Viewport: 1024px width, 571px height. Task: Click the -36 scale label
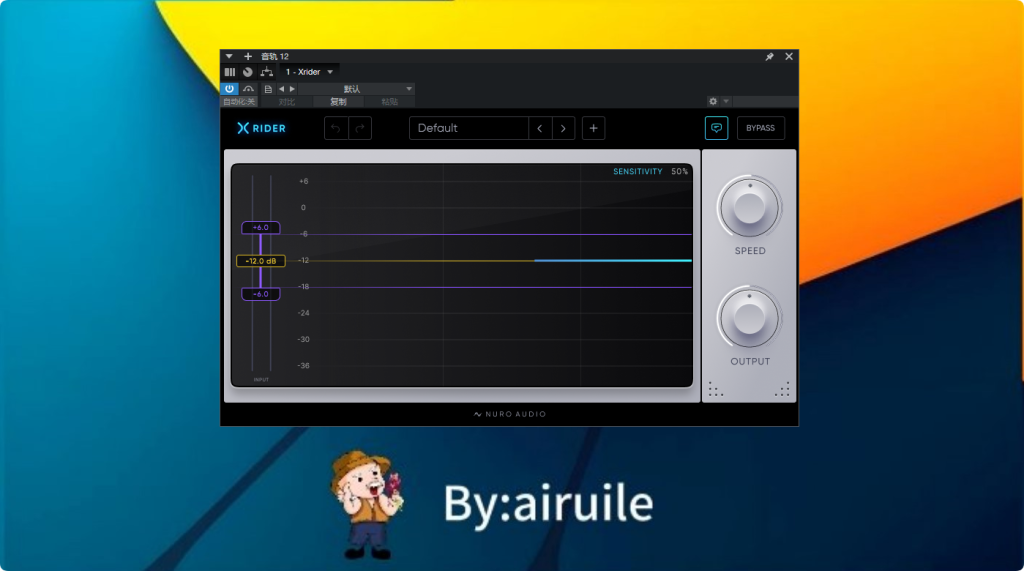coord(304,365)
